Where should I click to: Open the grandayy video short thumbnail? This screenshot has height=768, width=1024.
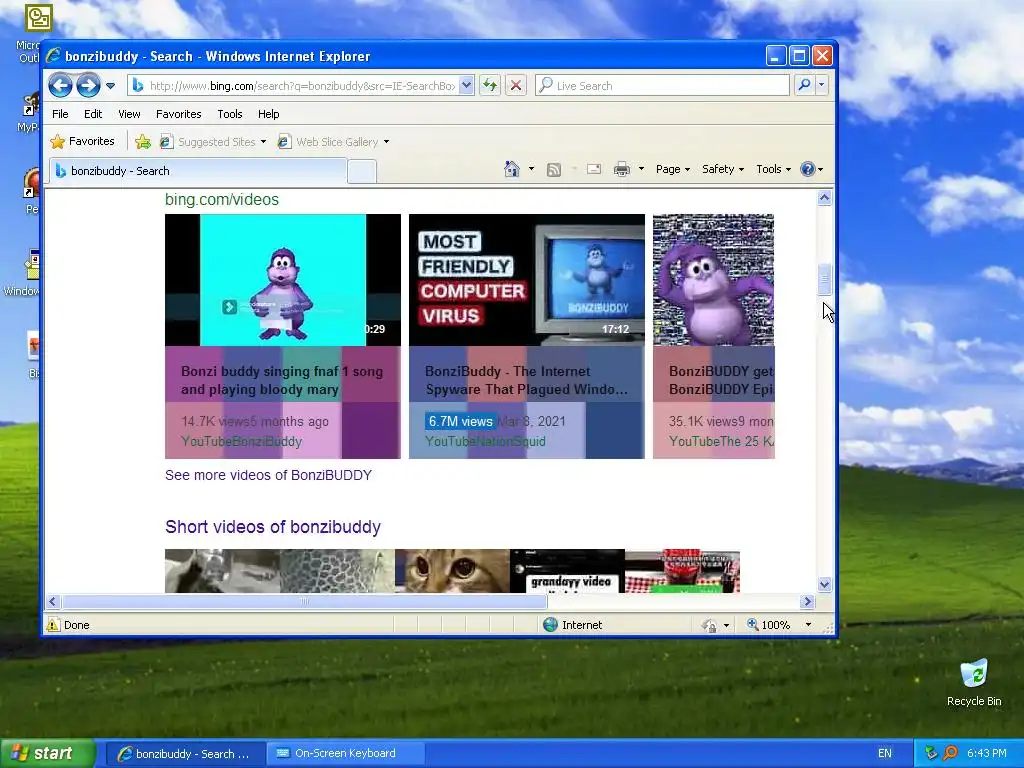(x=567, y=571)
